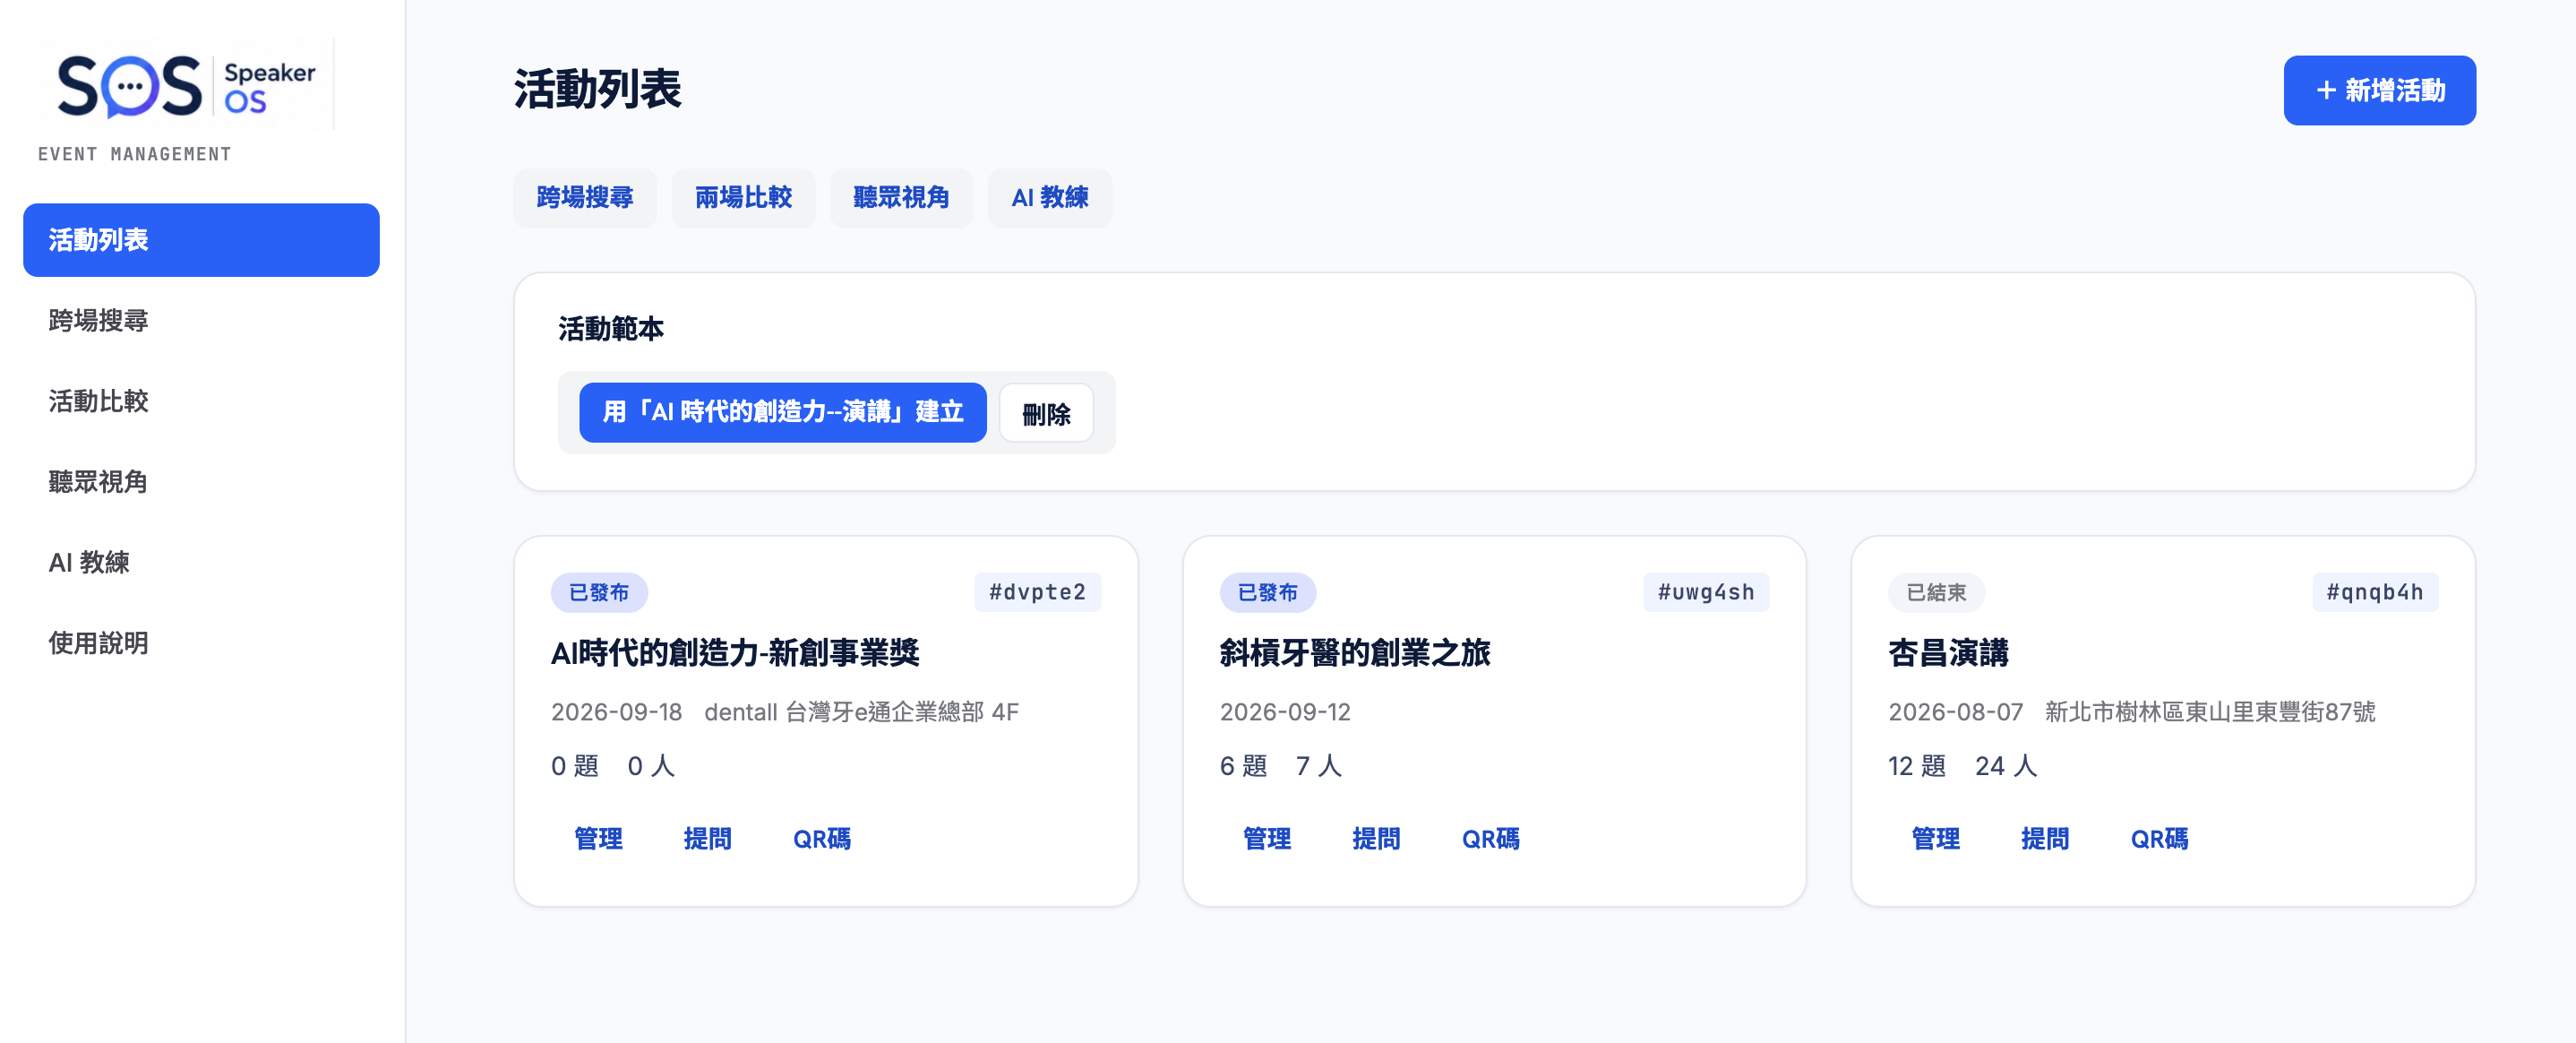The width and height of the screenshot is (2576, 1043).
Task: Click the 12 題 24 人 stats
Action: pos(1962,766)
